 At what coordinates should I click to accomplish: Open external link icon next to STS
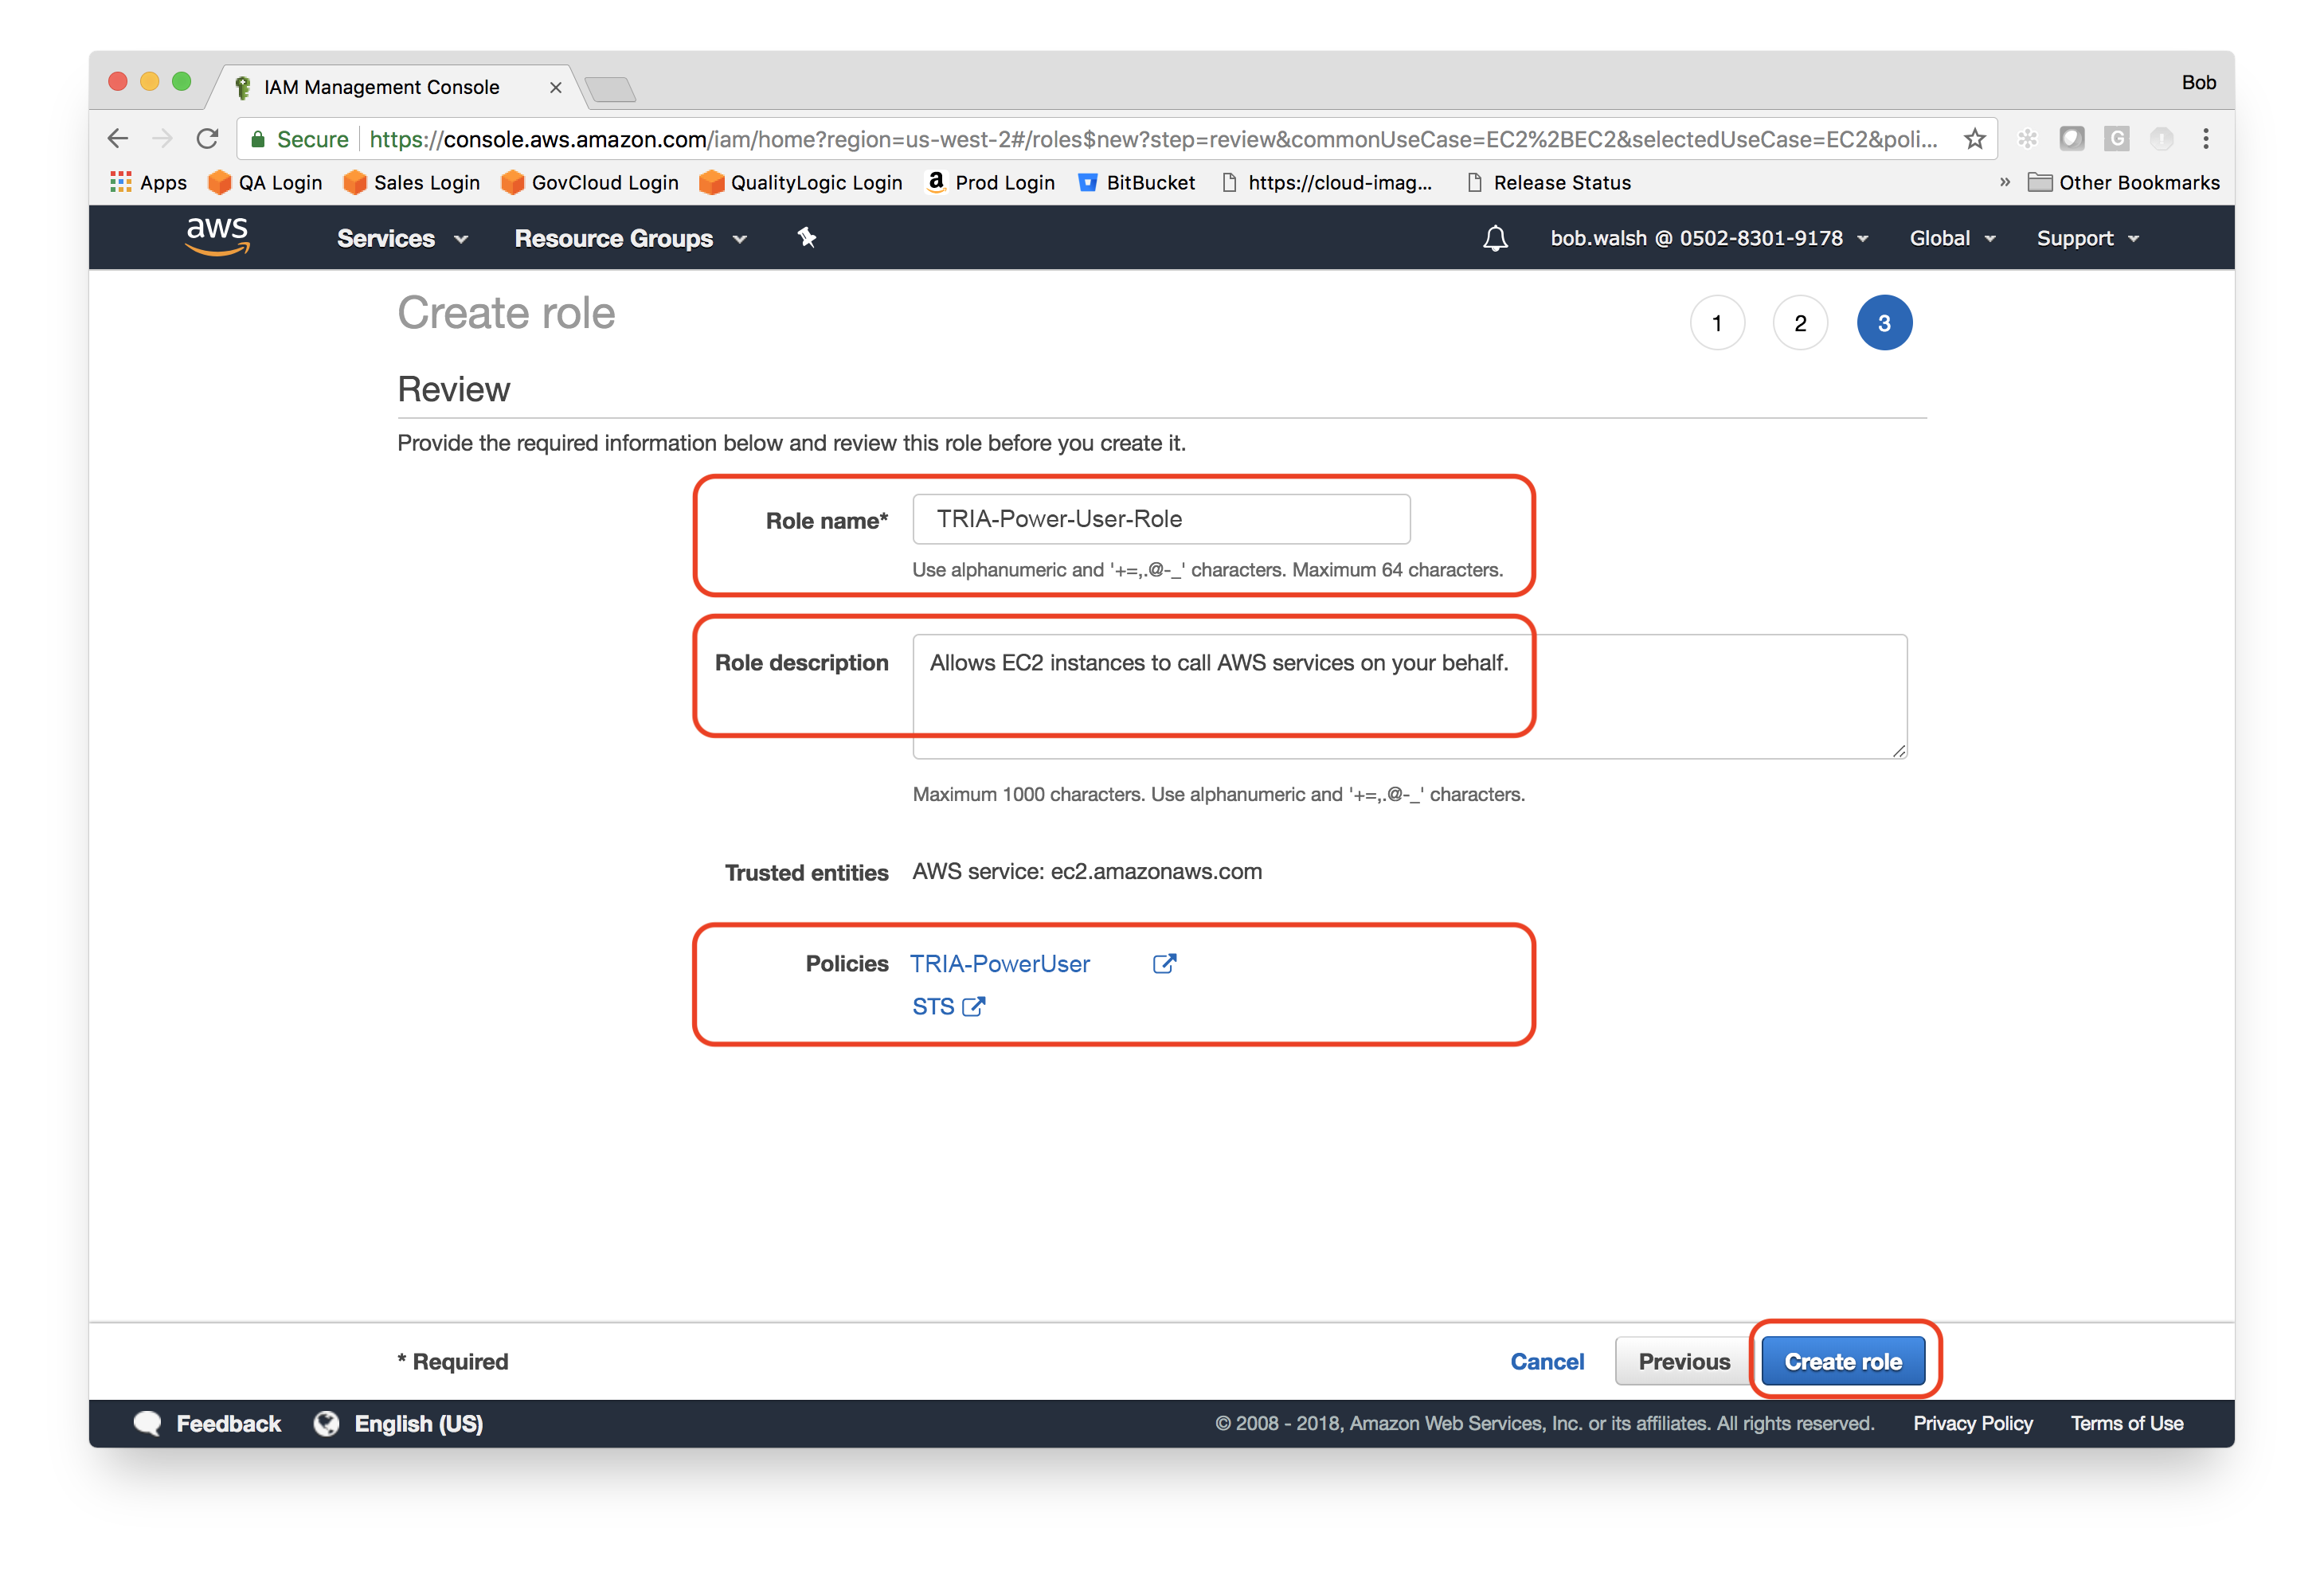click(x=973, y=1006)
